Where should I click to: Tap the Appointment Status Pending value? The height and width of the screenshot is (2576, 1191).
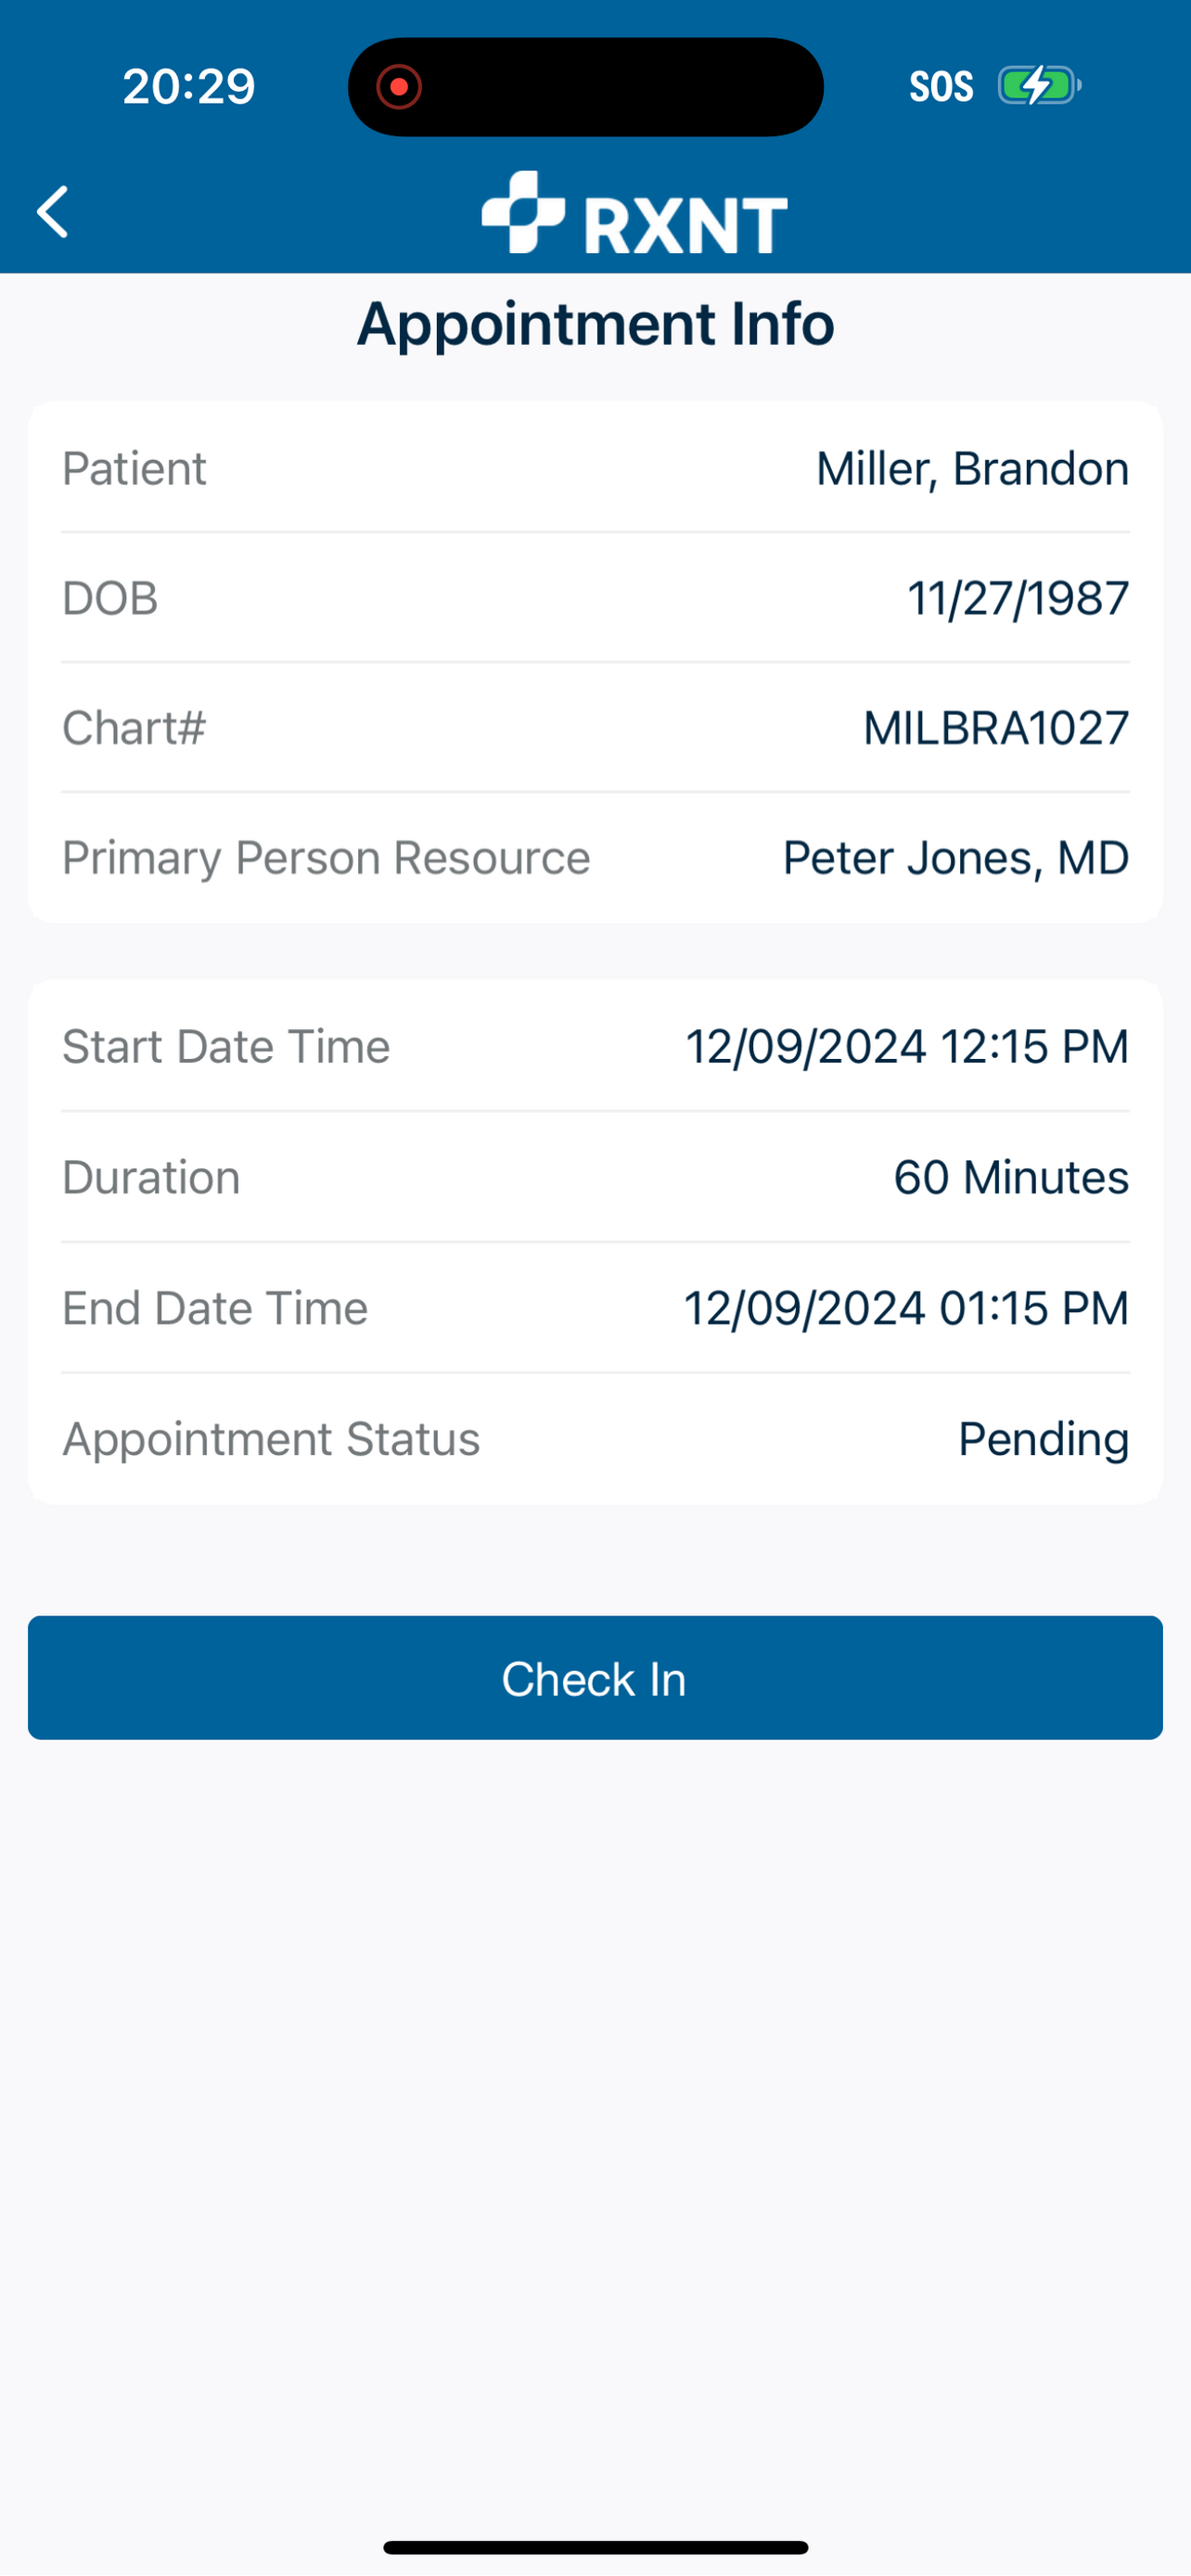pyautogui.click(x=1043, y=1439)
